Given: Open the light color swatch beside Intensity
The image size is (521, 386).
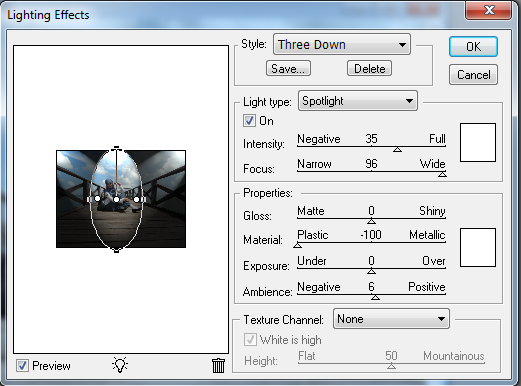Looking at the screenshot, I should click(478, 142).
